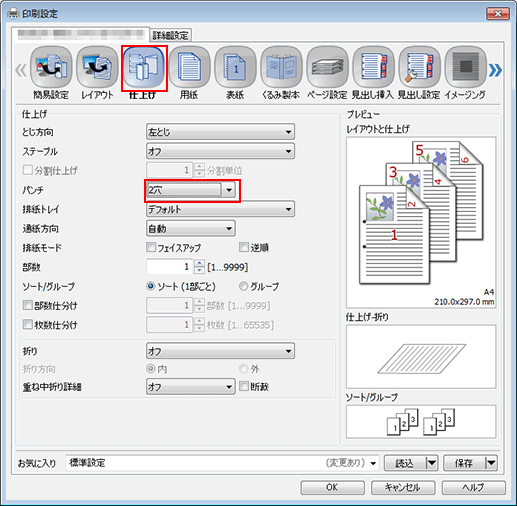Select the blurred printer name tab
The height and width of the screenshot is (506, 517).
[x=80, y=34]
